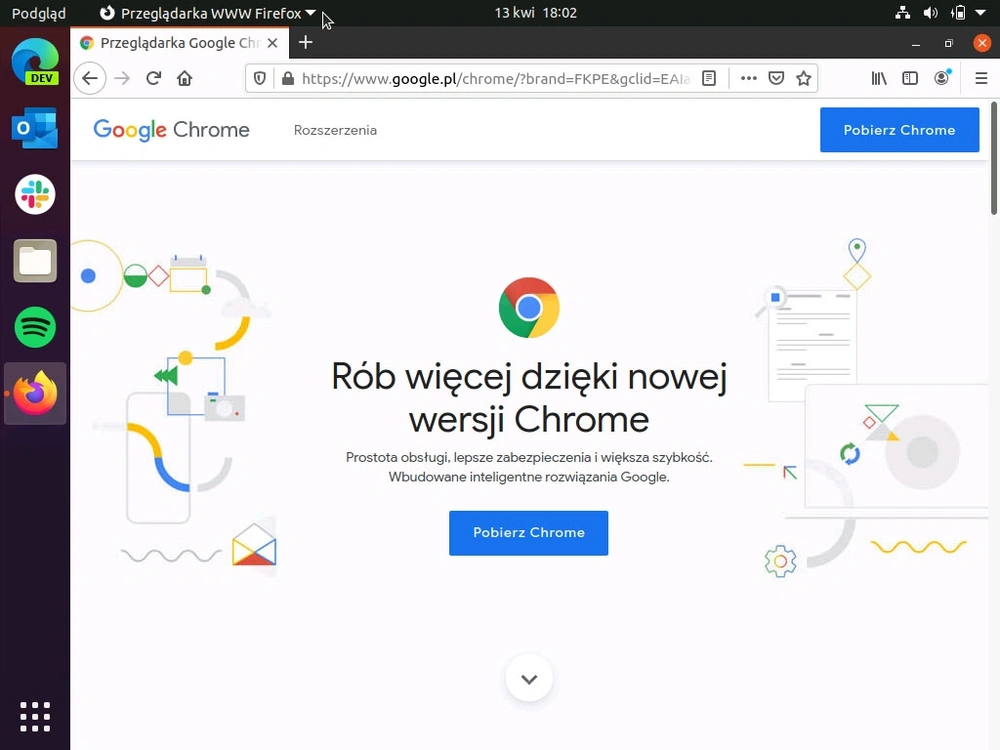Bookmark this page with the star
The image size is (1000, 750).
[x=804, y=78]
